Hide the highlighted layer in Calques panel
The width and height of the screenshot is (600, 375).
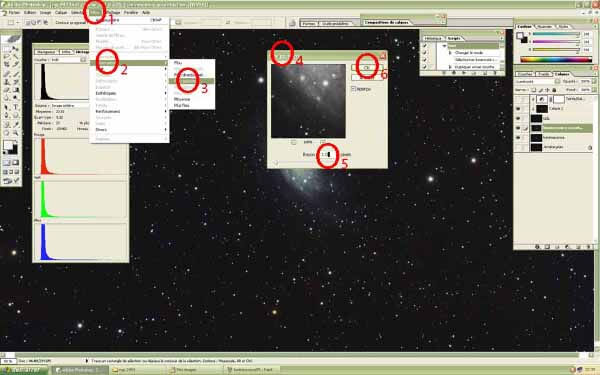[x=518, y=128]
